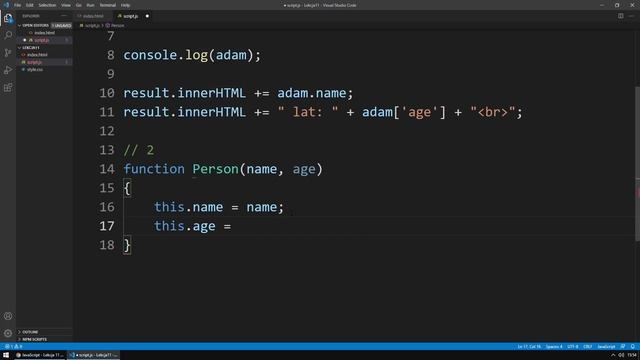Click the system tray show hidden icons arrow
The image size is (640, 360).
pyautogui.click(x=613, y=355)
